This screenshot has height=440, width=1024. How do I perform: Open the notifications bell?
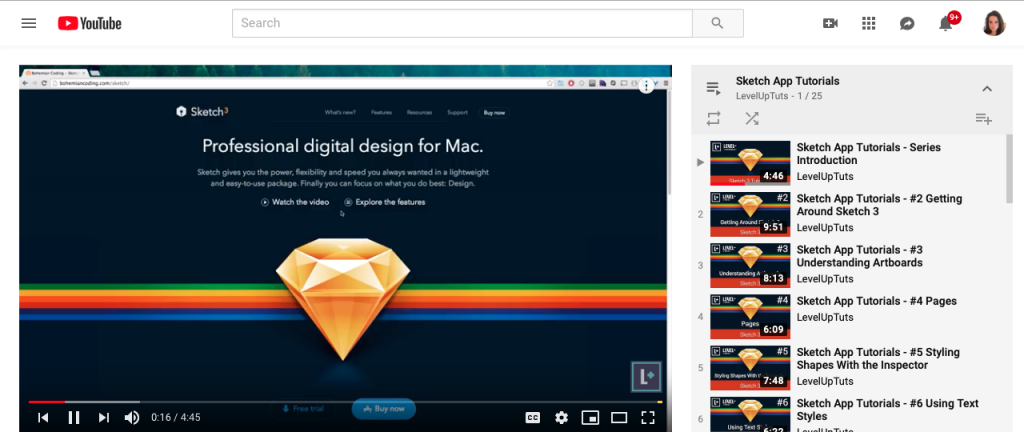click(x=945, y=24)
